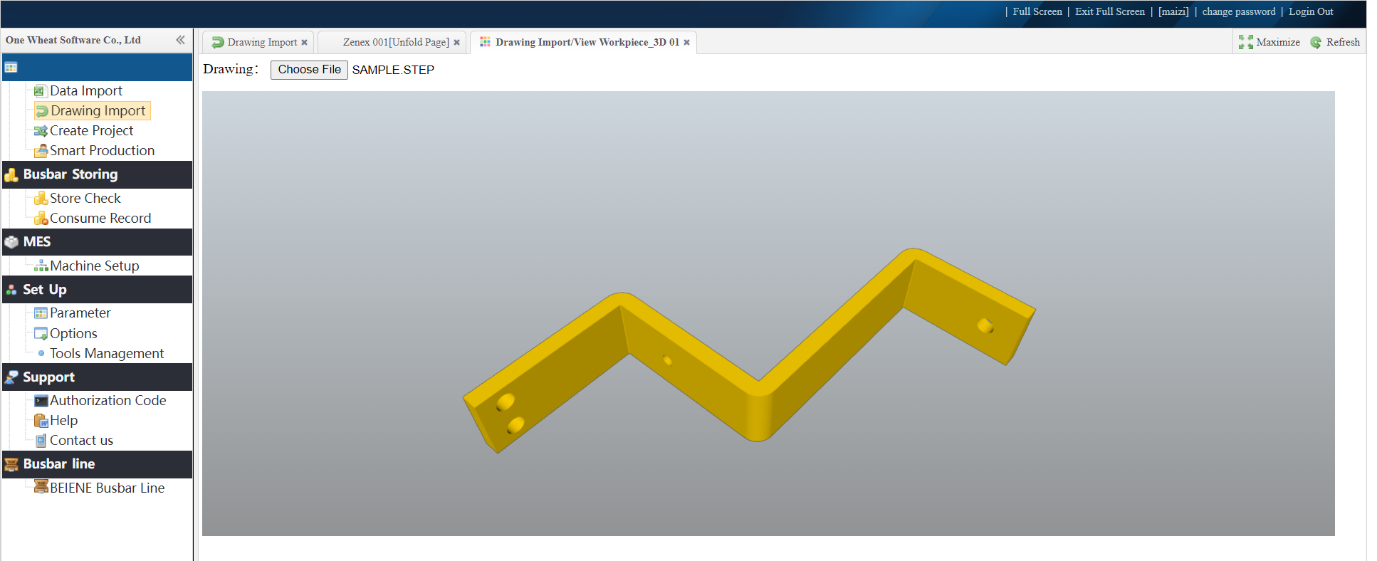Click the Data Import icon in sidebar
This screenshot has height=561, width=1377.
pyautogui.click(x=40, y=91)
